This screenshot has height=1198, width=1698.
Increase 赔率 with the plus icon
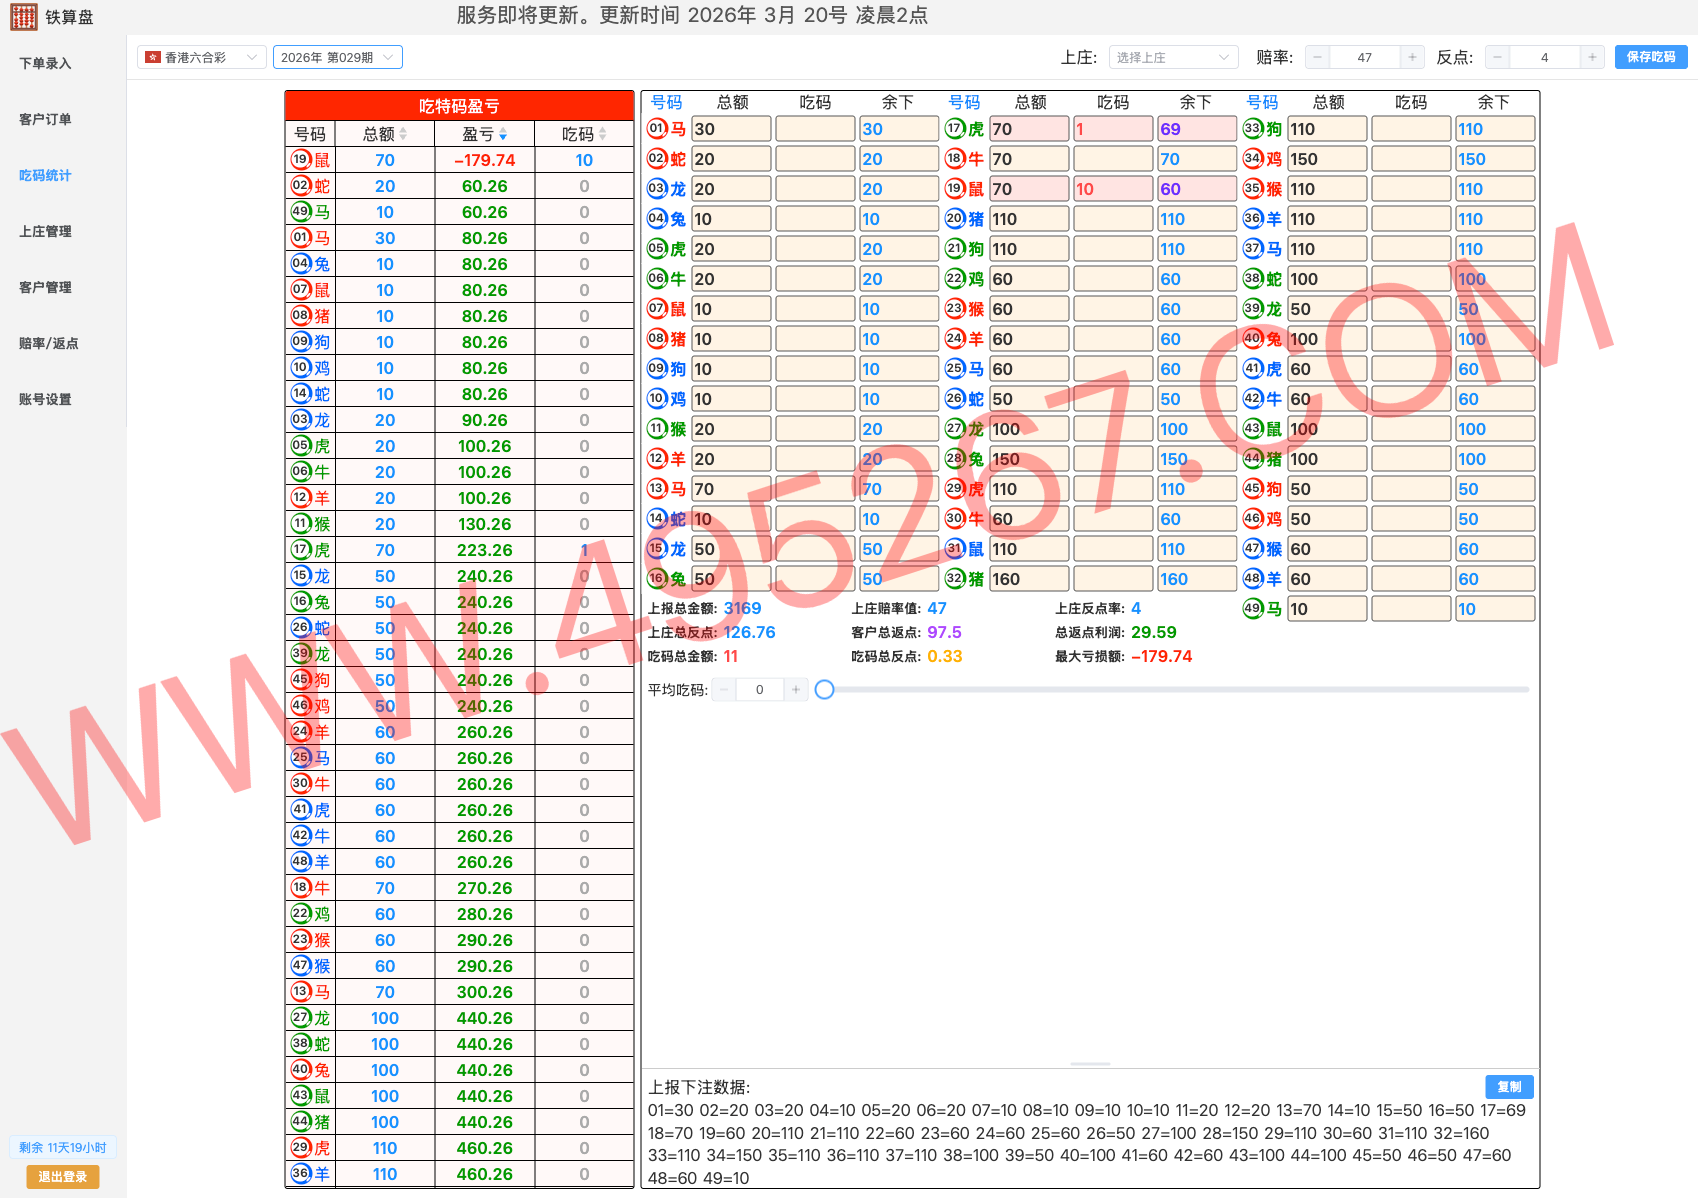[x=1412, y=58]
